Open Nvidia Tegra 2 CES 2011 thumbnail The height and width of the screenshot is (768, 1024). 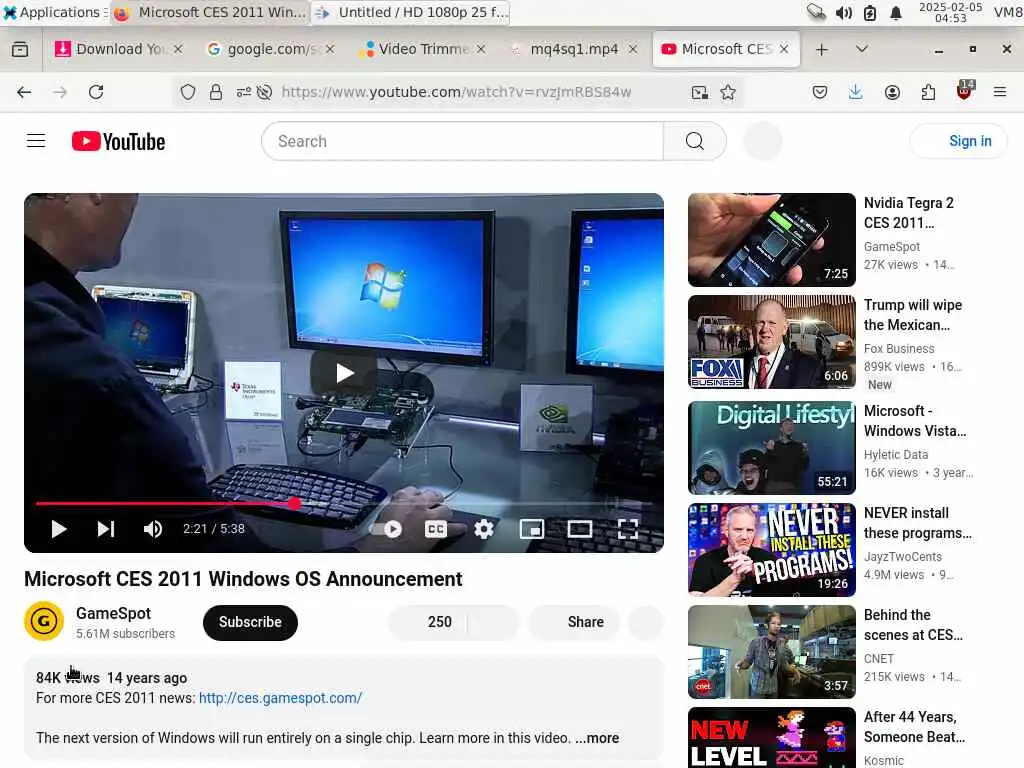click(x=771, y=240)
